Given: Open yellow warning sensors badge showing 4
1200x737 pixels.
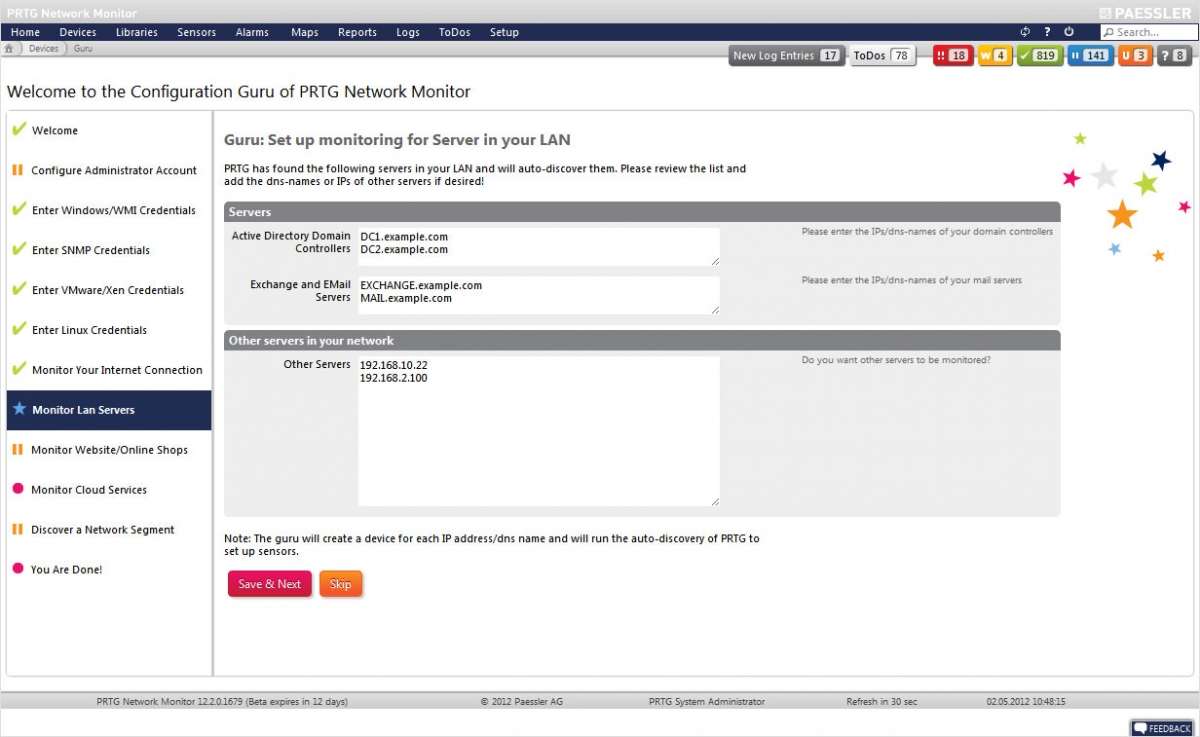Looking at the screenshot, I should click(x=995, y=56).
